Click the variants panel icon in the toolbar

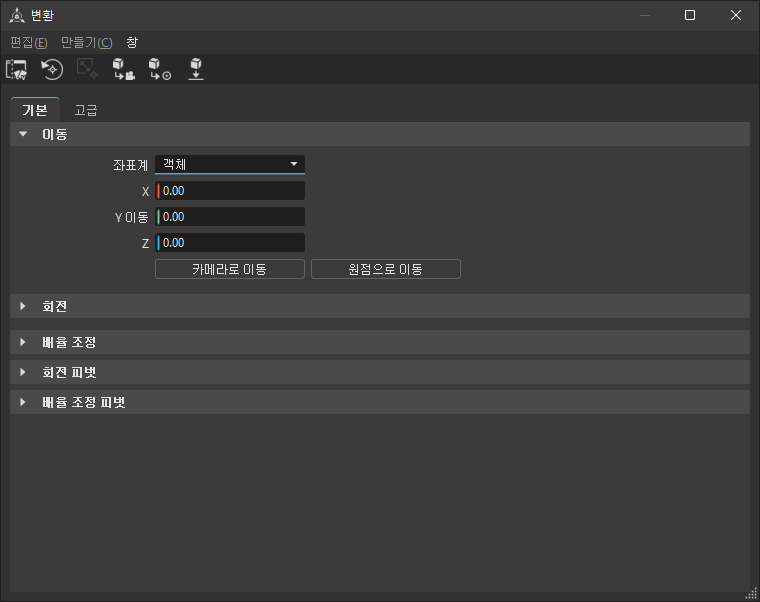[x=16, y=69]
